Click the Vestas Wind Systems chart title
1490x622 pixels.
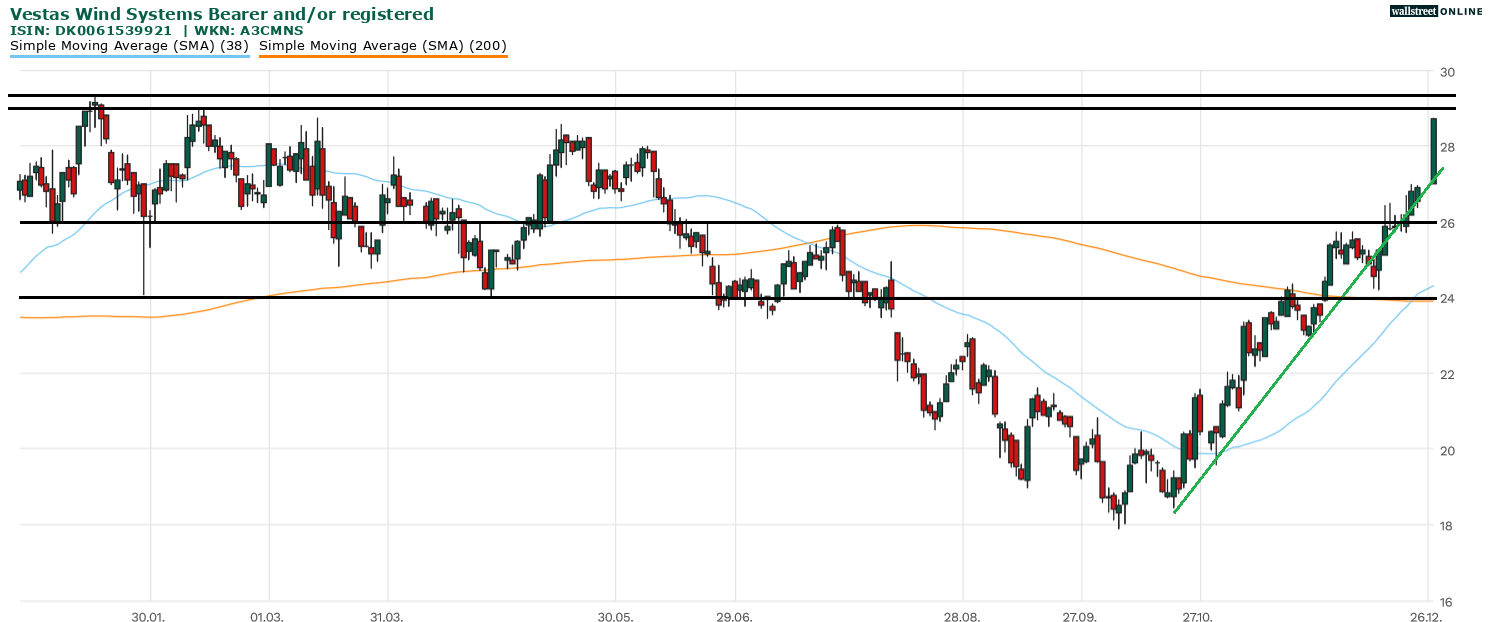coord(222,14)
